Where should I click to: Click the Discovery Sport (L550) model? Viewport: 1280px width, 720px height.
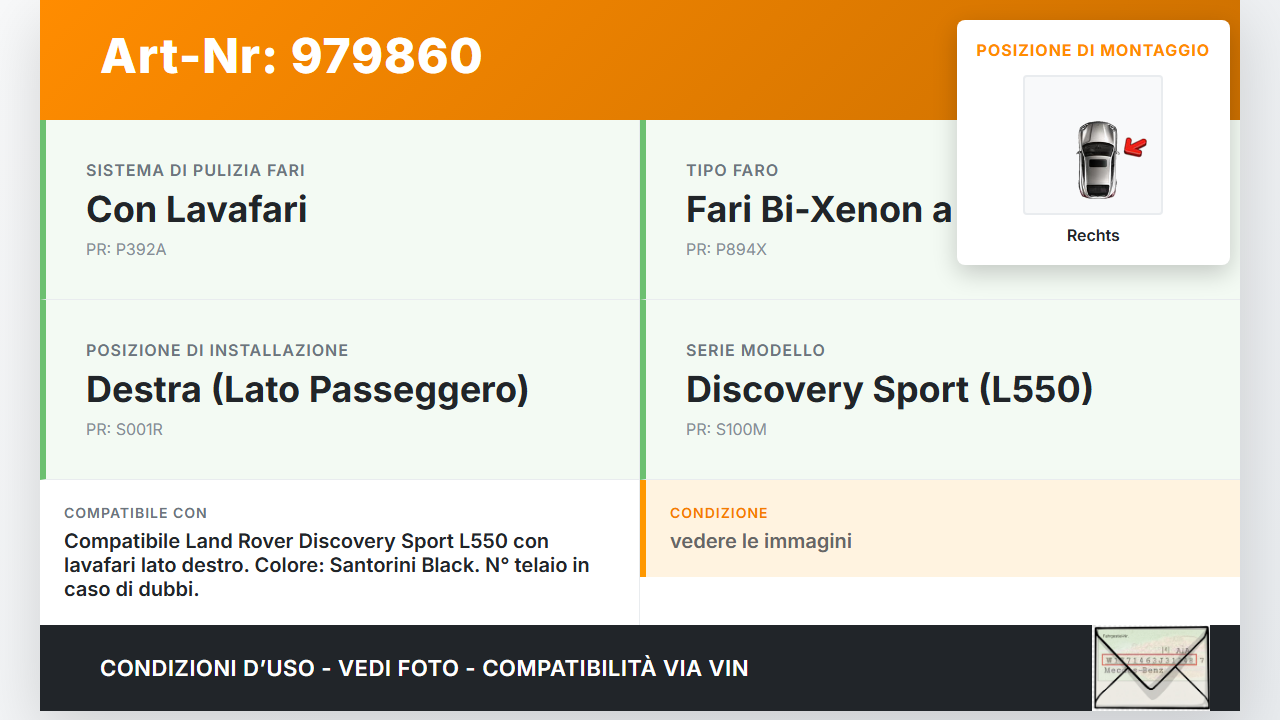pos(889,389)
